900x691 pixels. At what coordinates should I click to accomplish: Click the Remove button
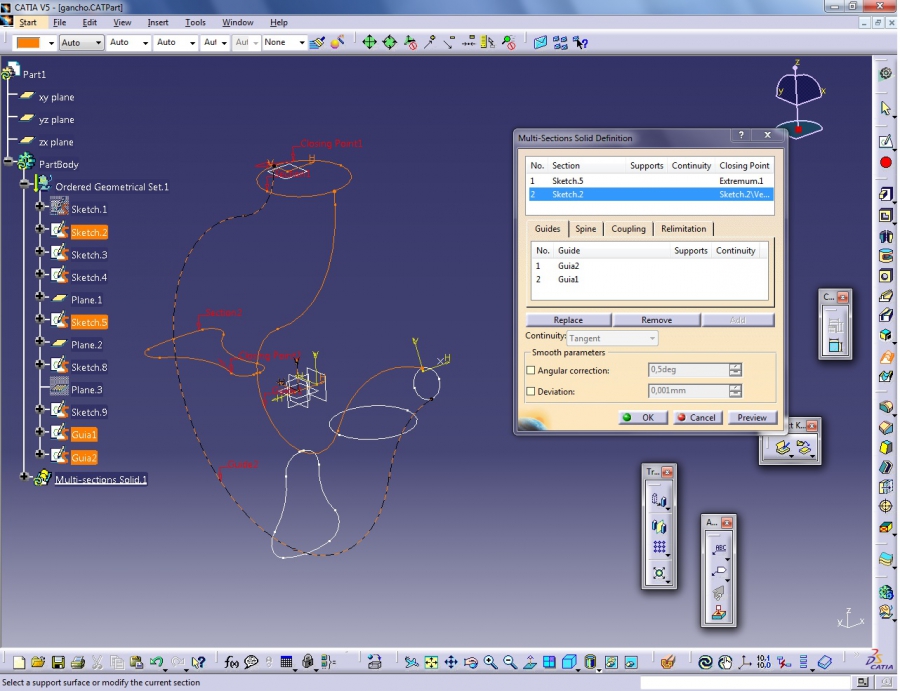point(656,320)
